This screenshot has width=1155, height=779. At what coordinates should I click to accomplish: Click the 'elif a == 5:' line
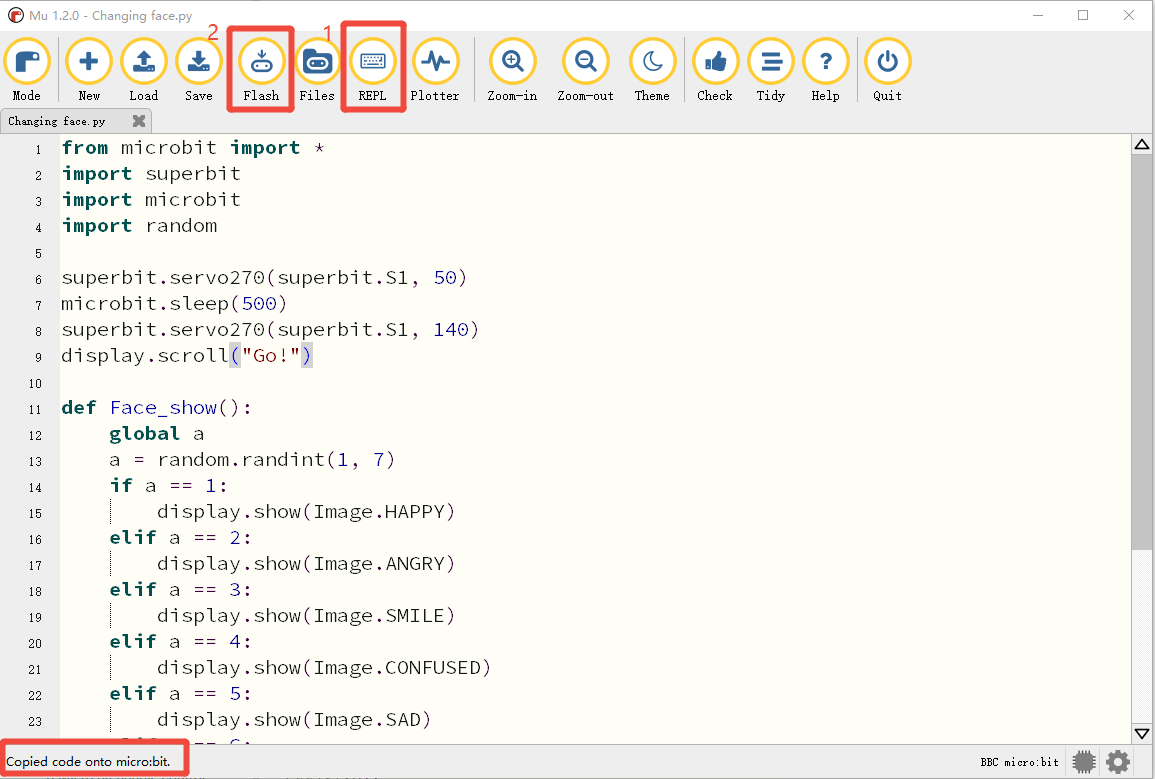[180, 694]
